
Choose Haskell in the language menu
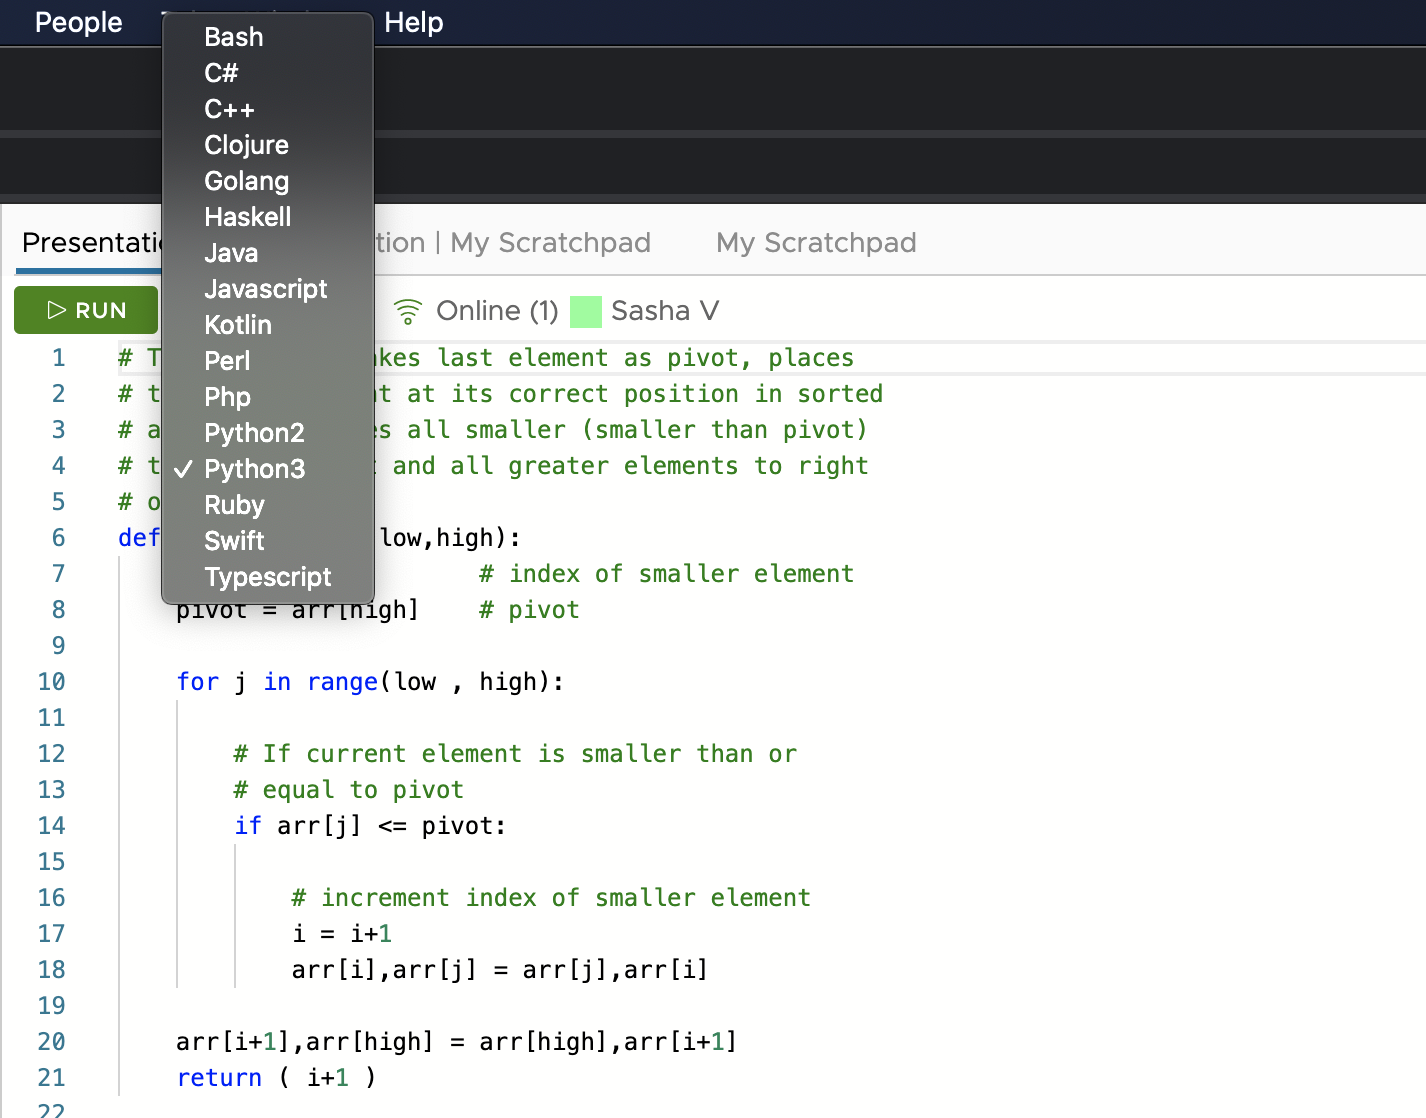(x=247, y=217)
